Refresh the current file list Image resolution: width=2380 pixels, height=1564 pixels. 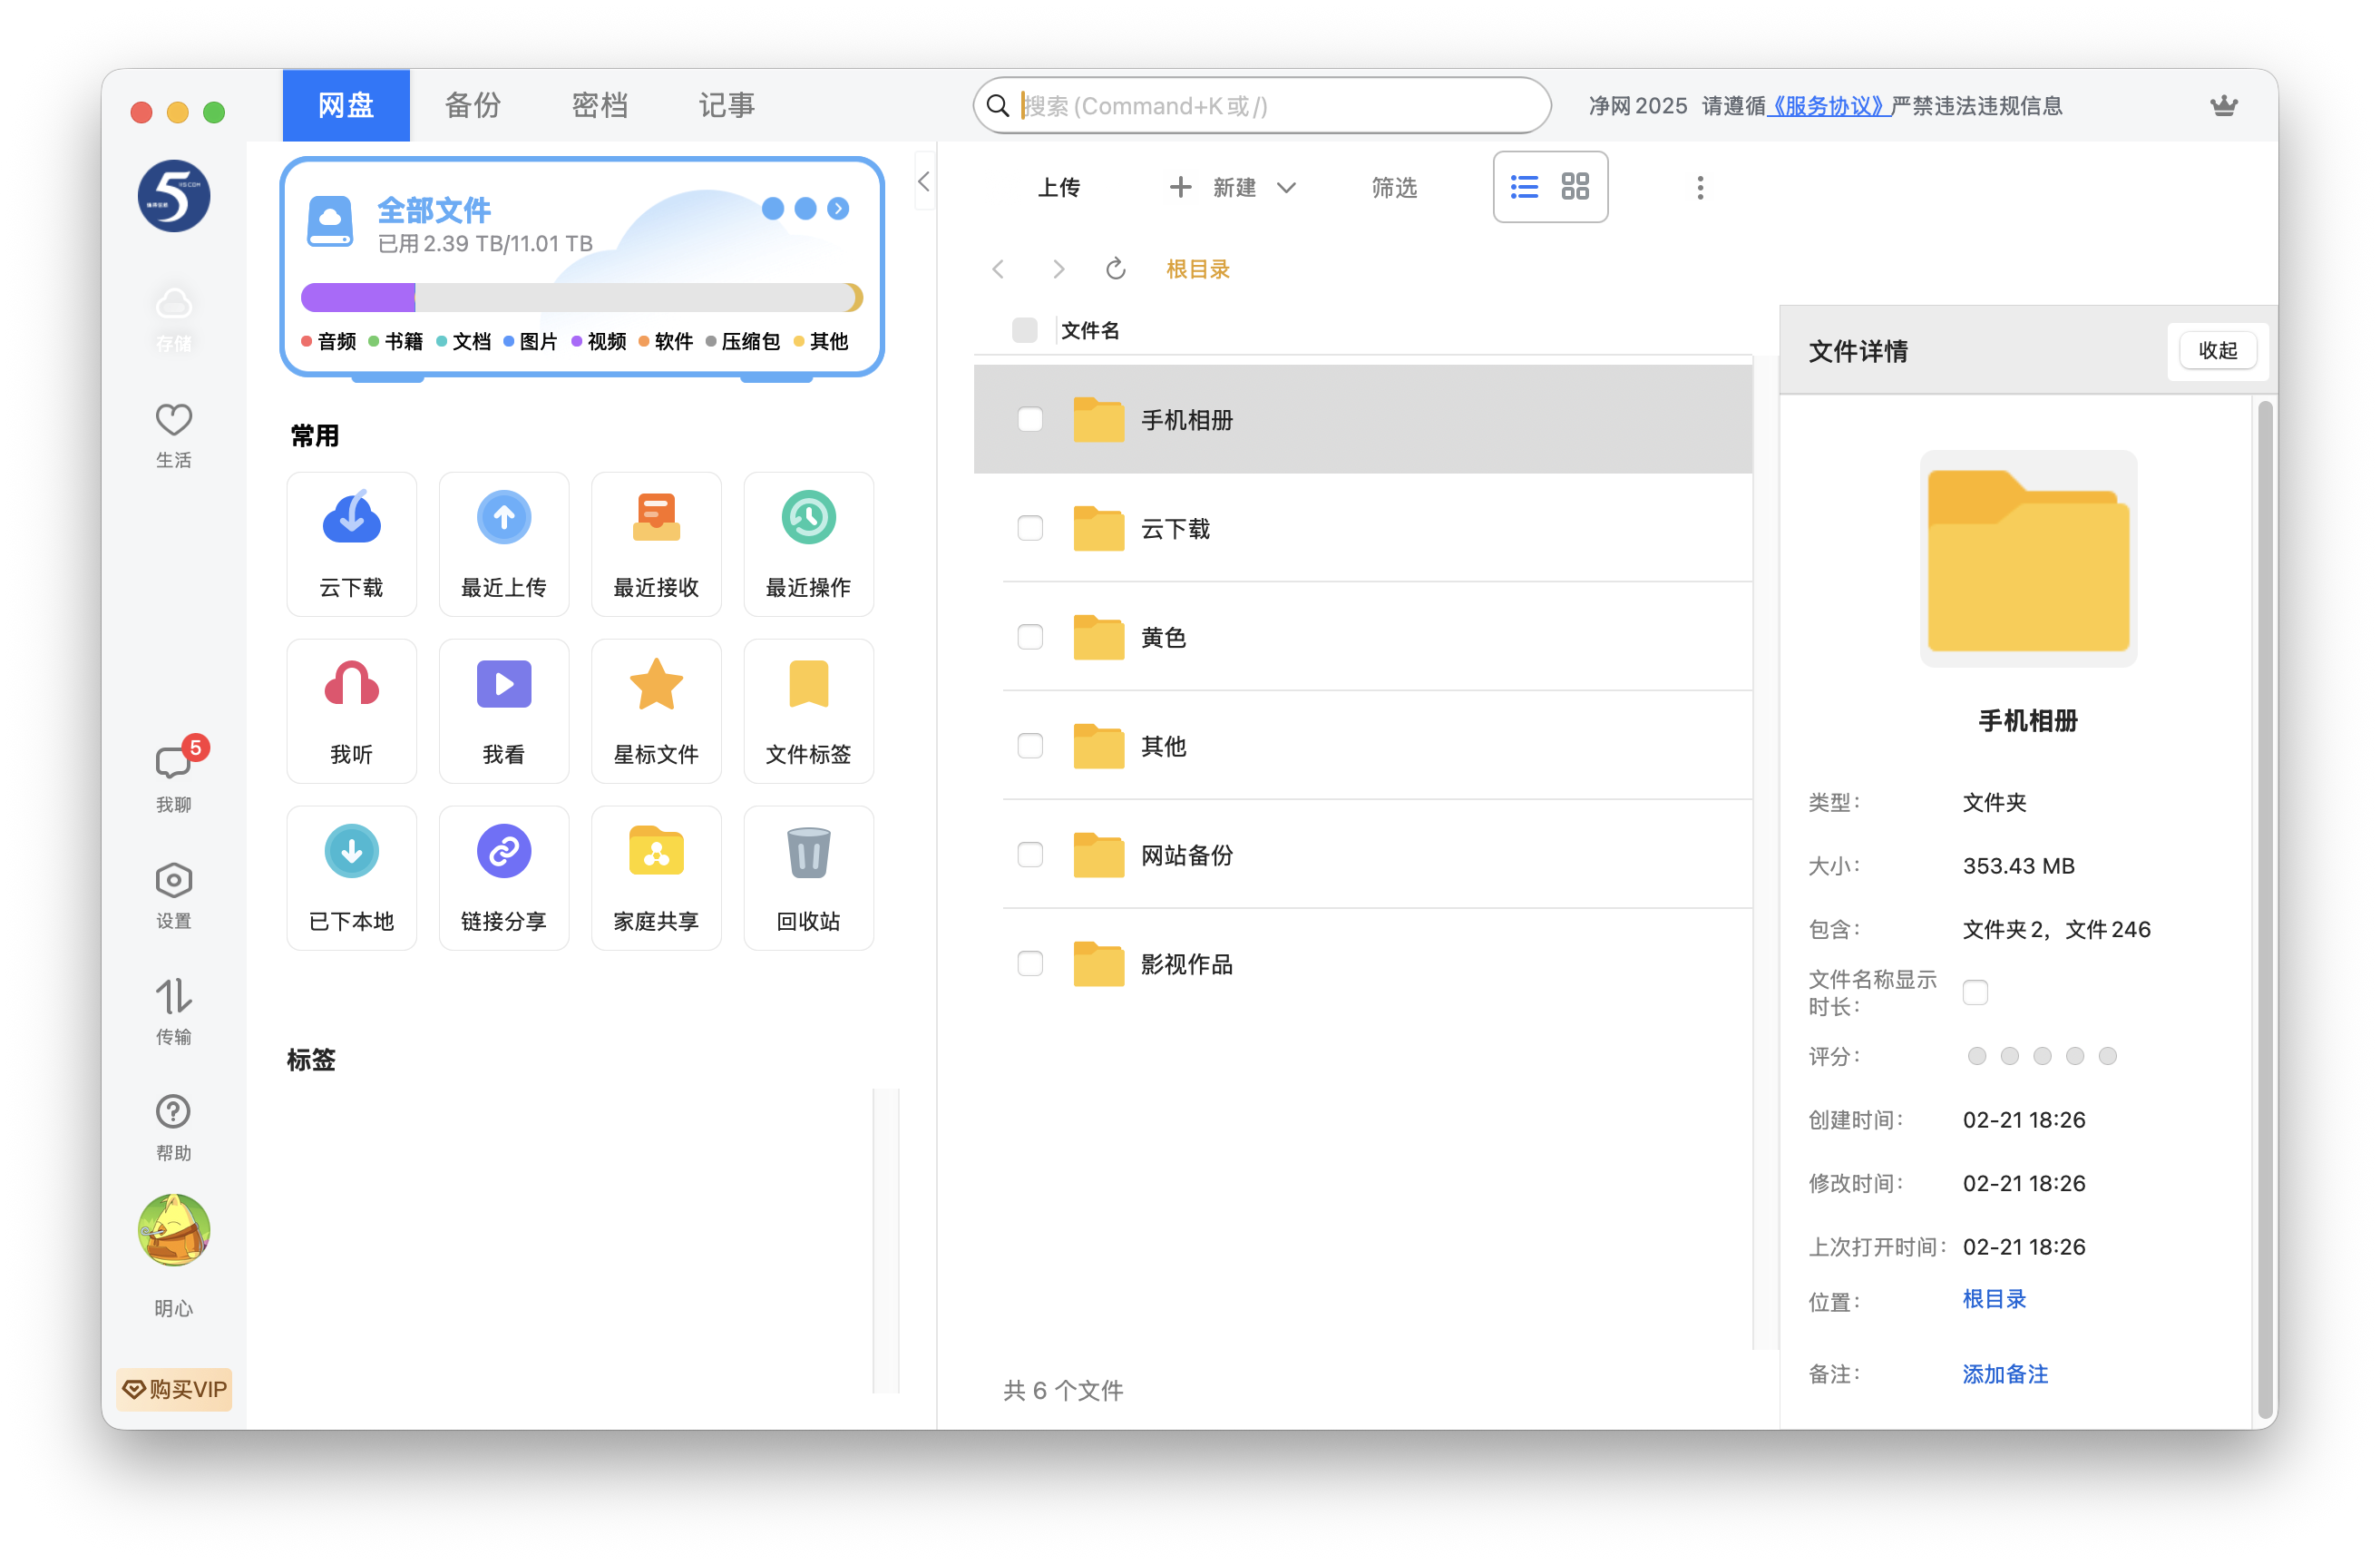point(1115,268)
